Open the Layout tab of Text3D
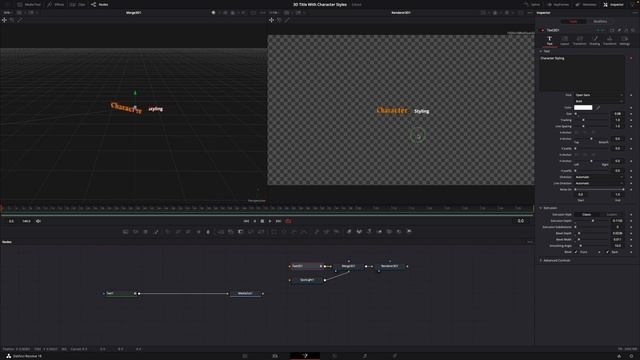The width and height of the screenshot is (640, 360). 564,40
